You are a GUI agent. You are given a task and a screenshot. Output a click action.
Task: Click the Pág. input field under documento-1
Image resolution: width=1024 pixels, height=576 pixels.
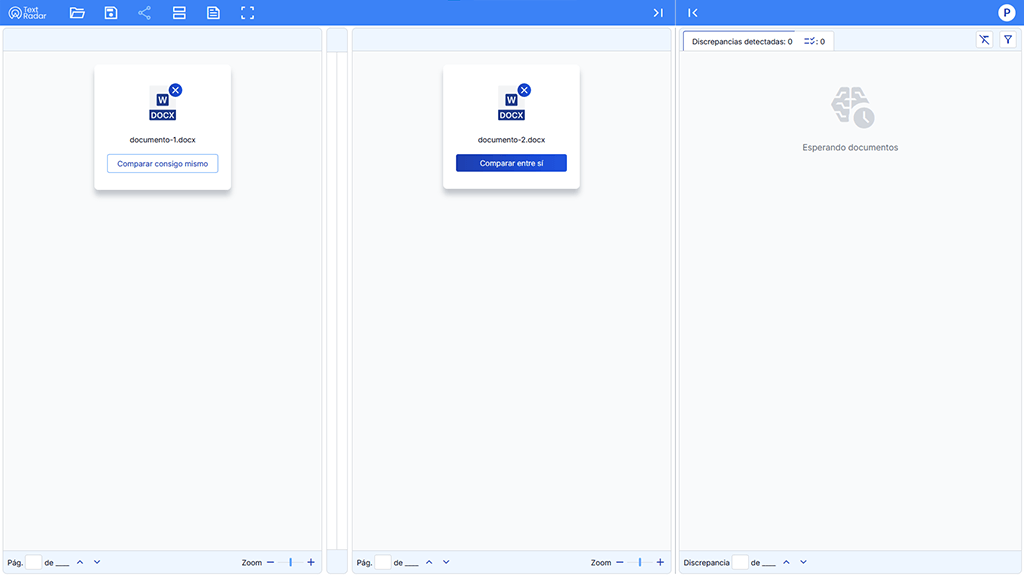(x=32, y=562)
